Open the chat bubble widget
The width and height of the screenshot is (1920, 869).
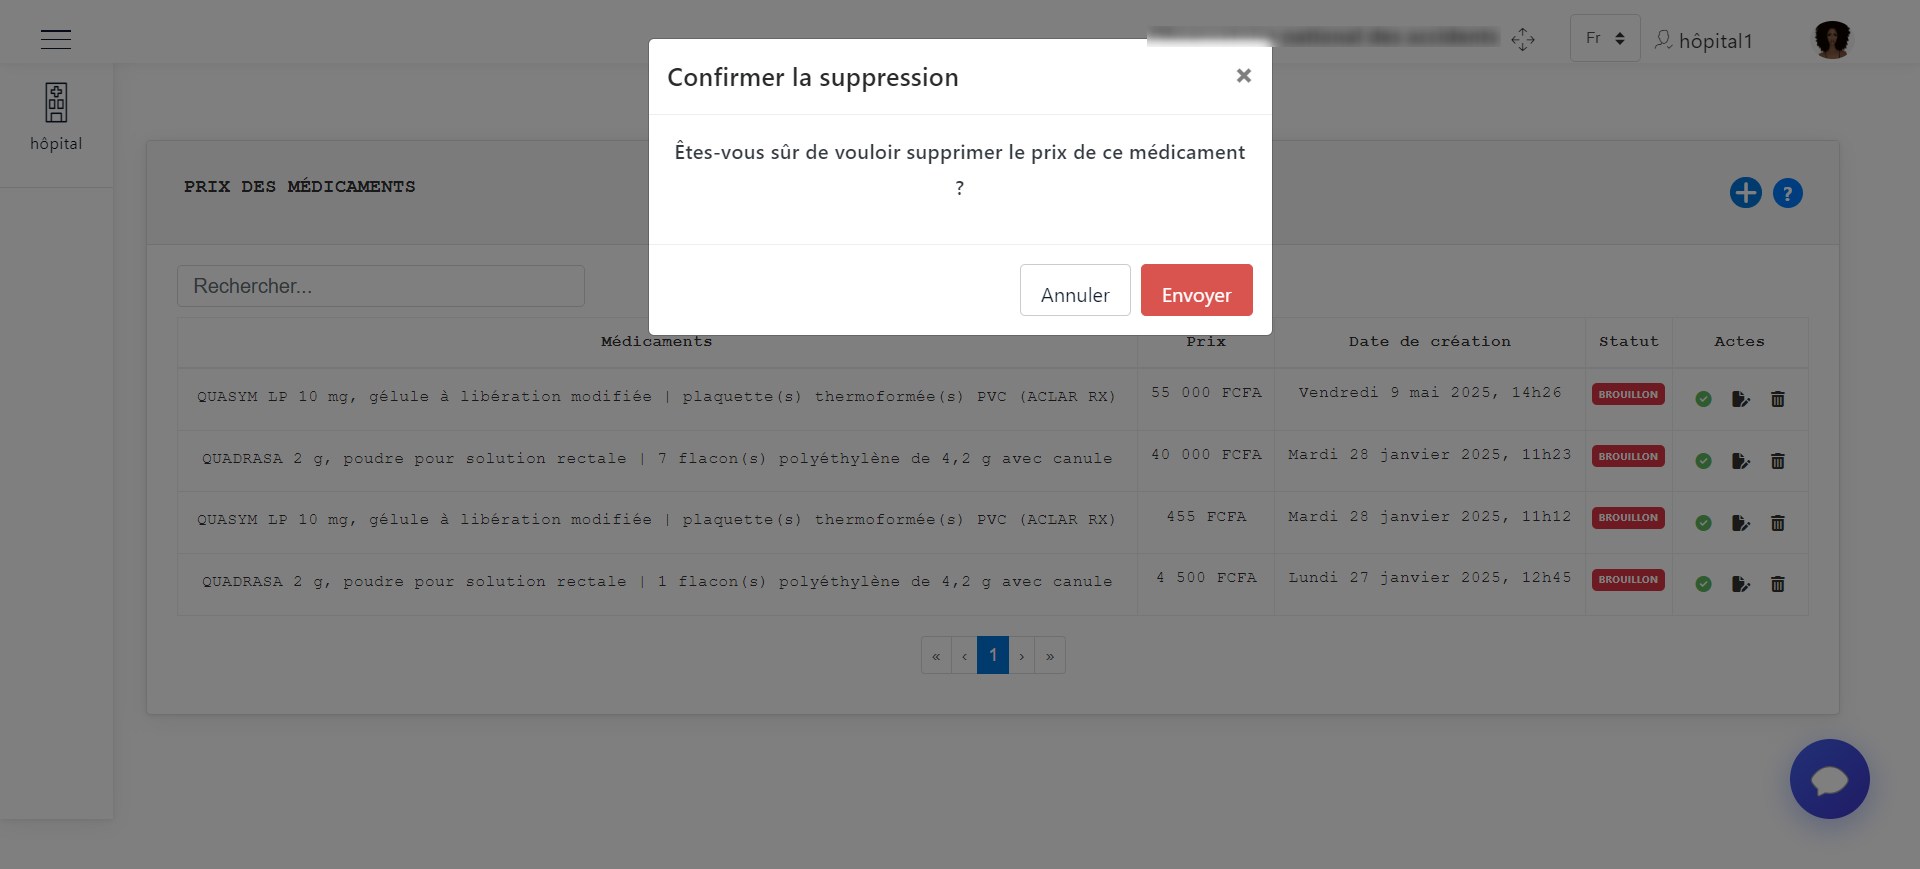1830,779
